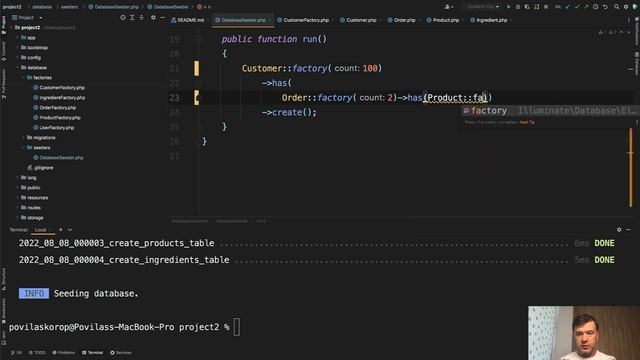This screenshot has height=360, width=640.
Task: Switch to the CustomerFactory.php tab
Action: click(x=303, y=20)
